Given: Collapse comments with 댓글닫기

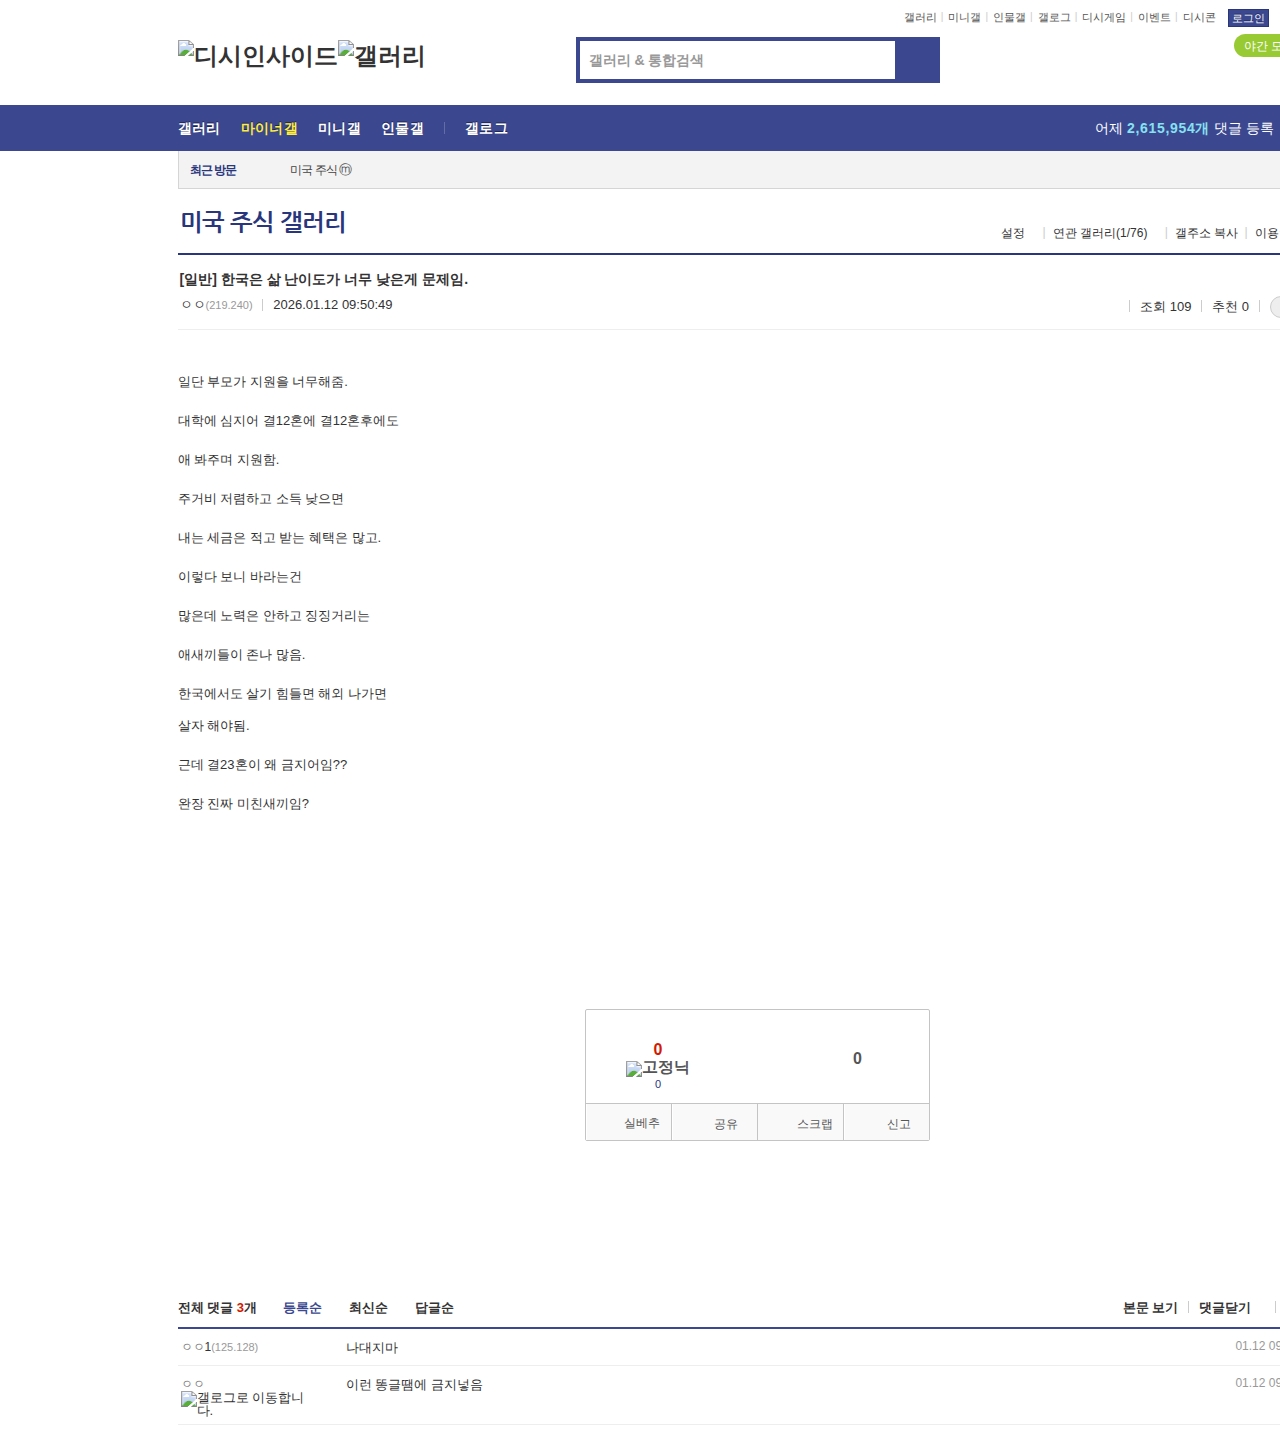Looking at the screenshot, I should 1224,1308.
